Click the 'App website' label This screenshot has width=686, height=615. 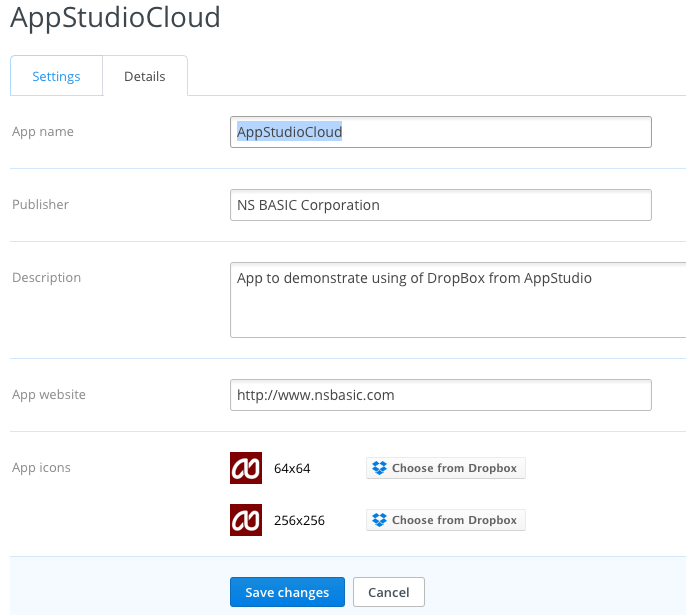click(49, 395)
